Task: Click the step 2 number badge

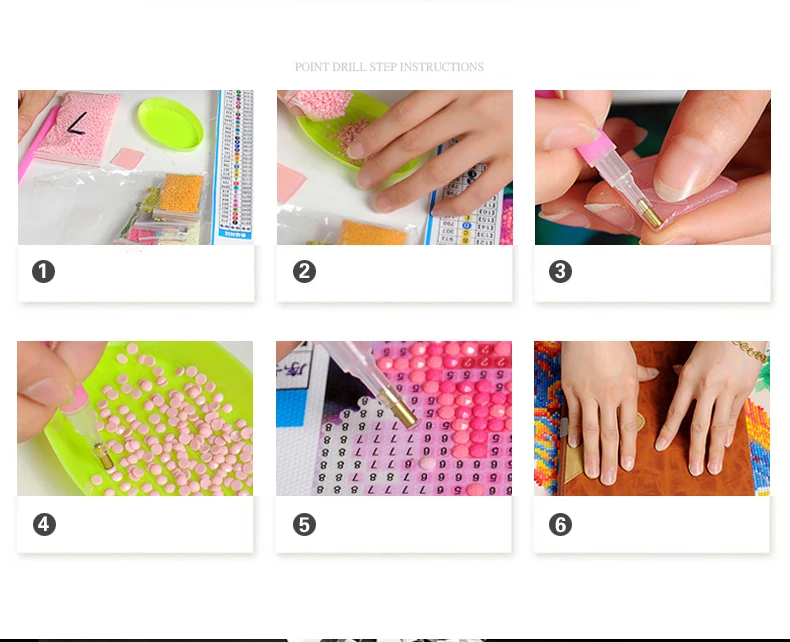Action: point(304,272)
